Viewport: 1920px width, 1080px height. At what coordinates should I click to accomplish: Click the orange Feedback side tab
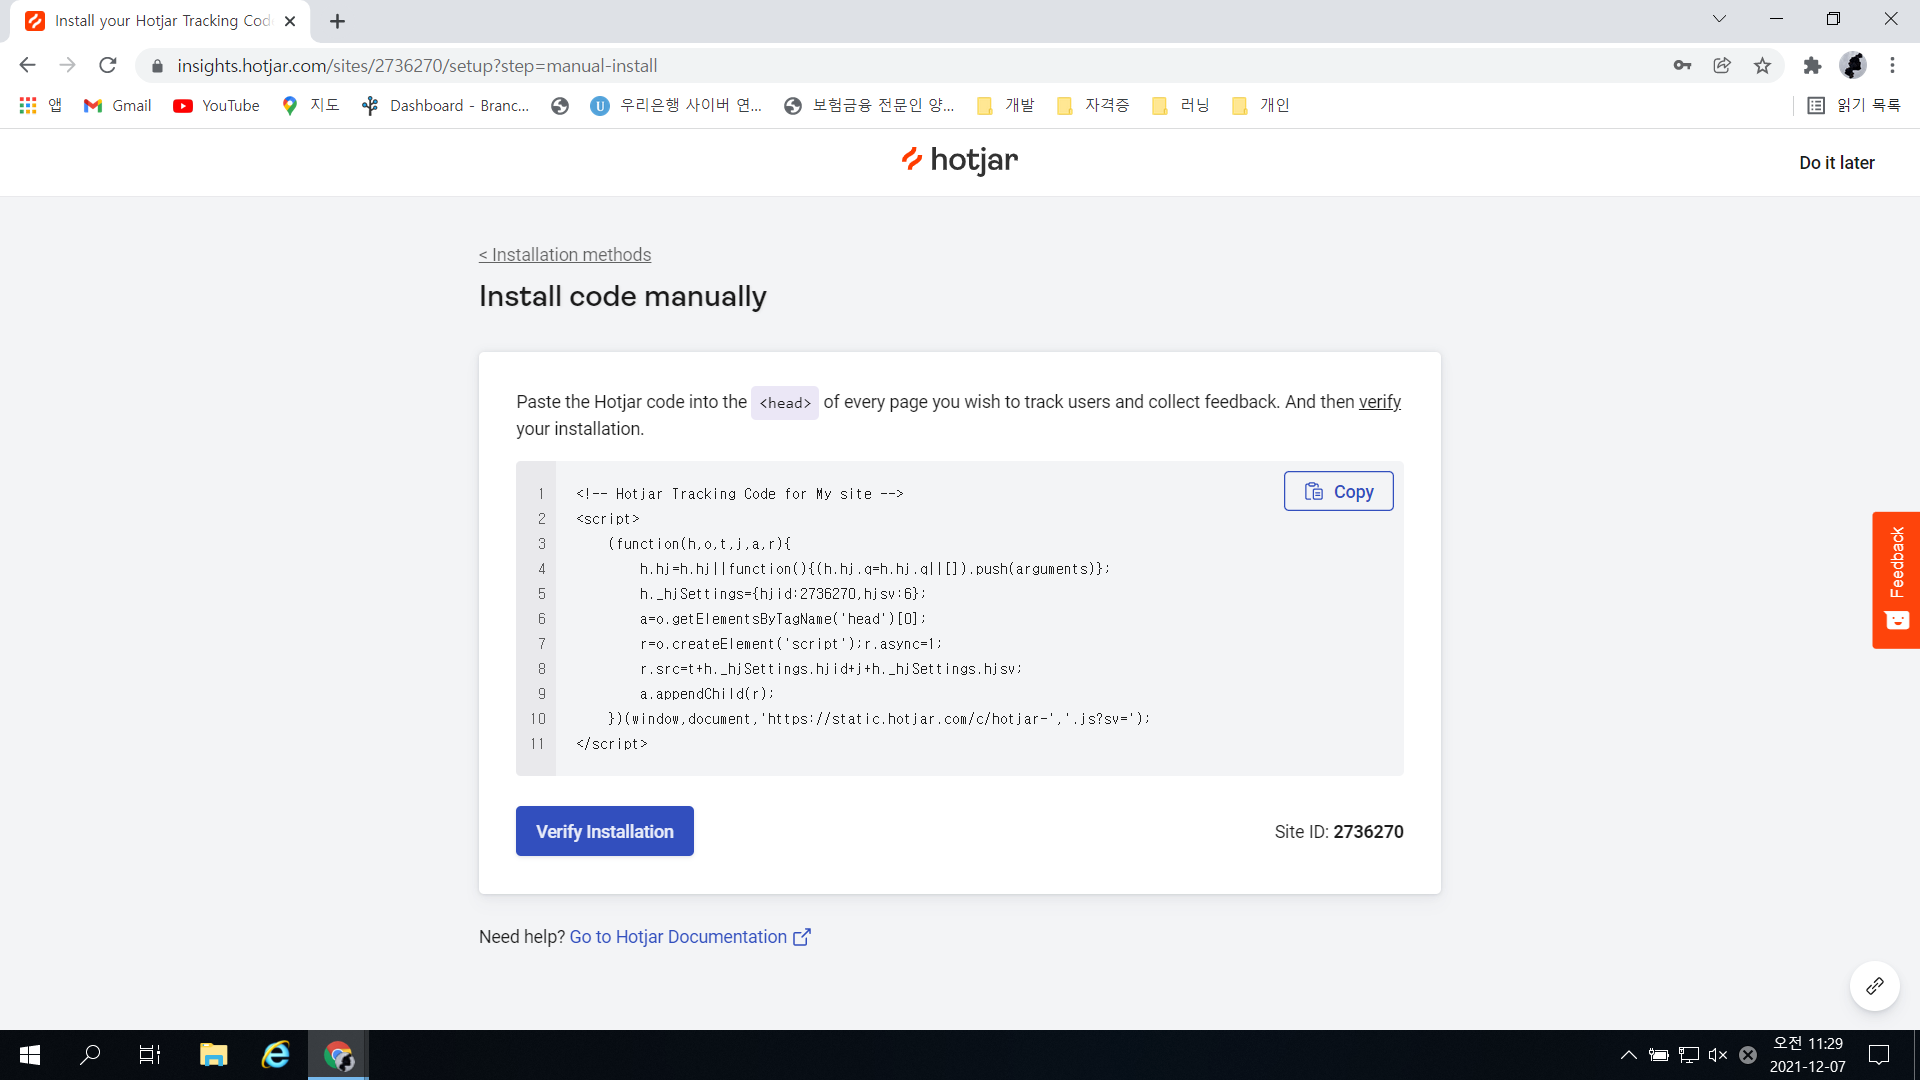tap(1895, 579)
